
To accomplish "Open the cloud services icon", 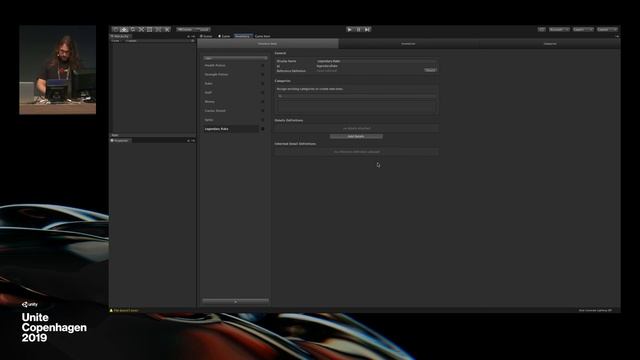I will coord(542,29).
